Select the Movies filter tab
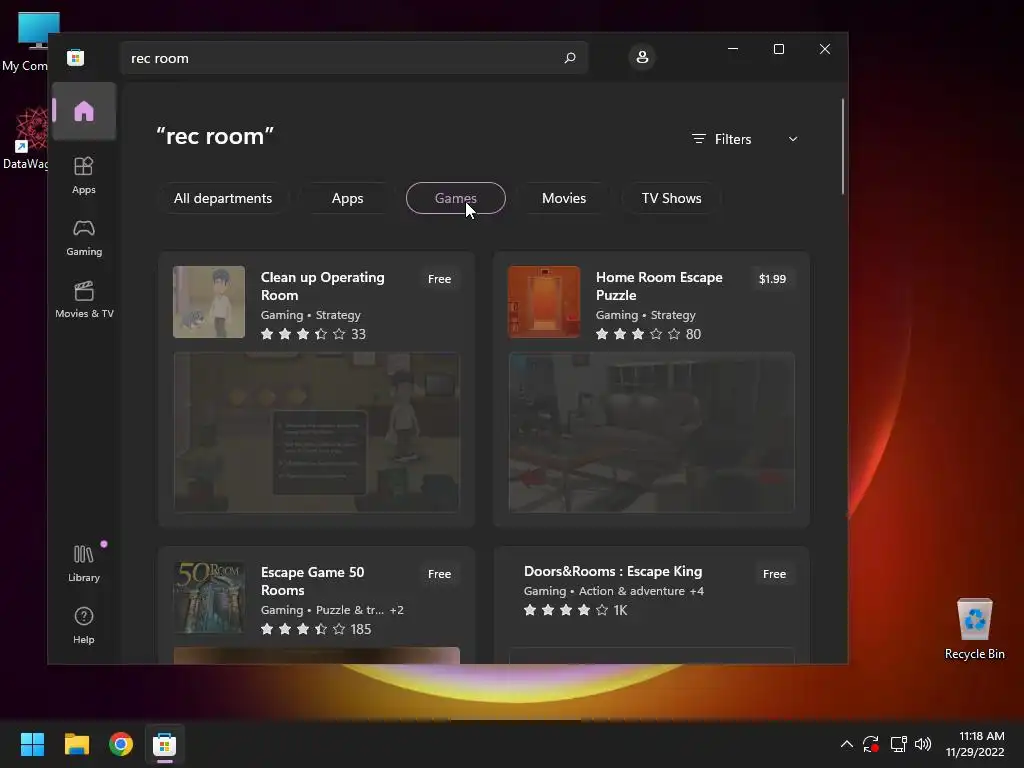This screenshot has height=768, width=1024. click(564, 198)
